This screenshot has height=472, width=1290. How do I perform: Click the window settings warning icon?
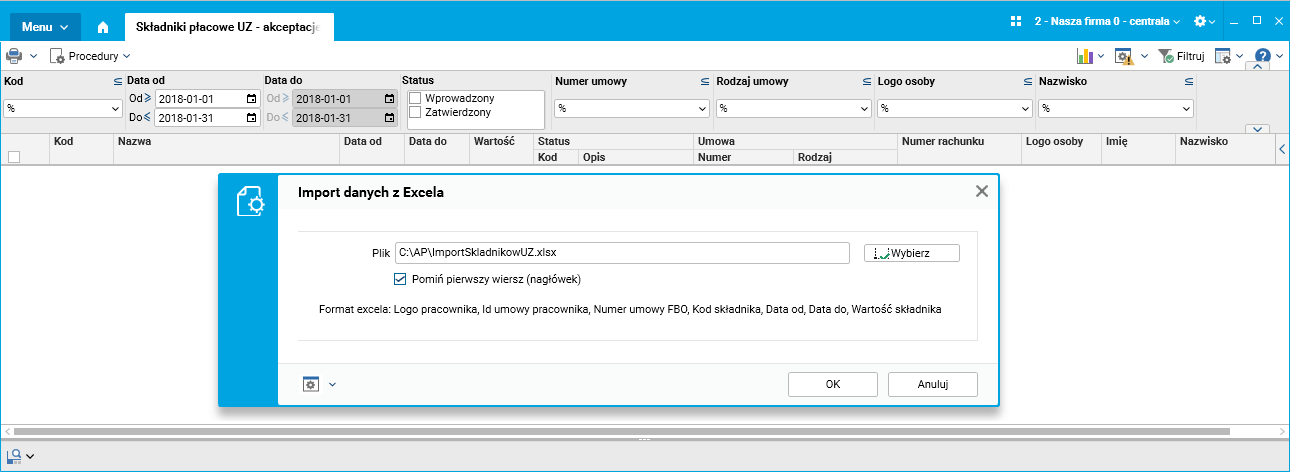click(x=1124, y=57)
